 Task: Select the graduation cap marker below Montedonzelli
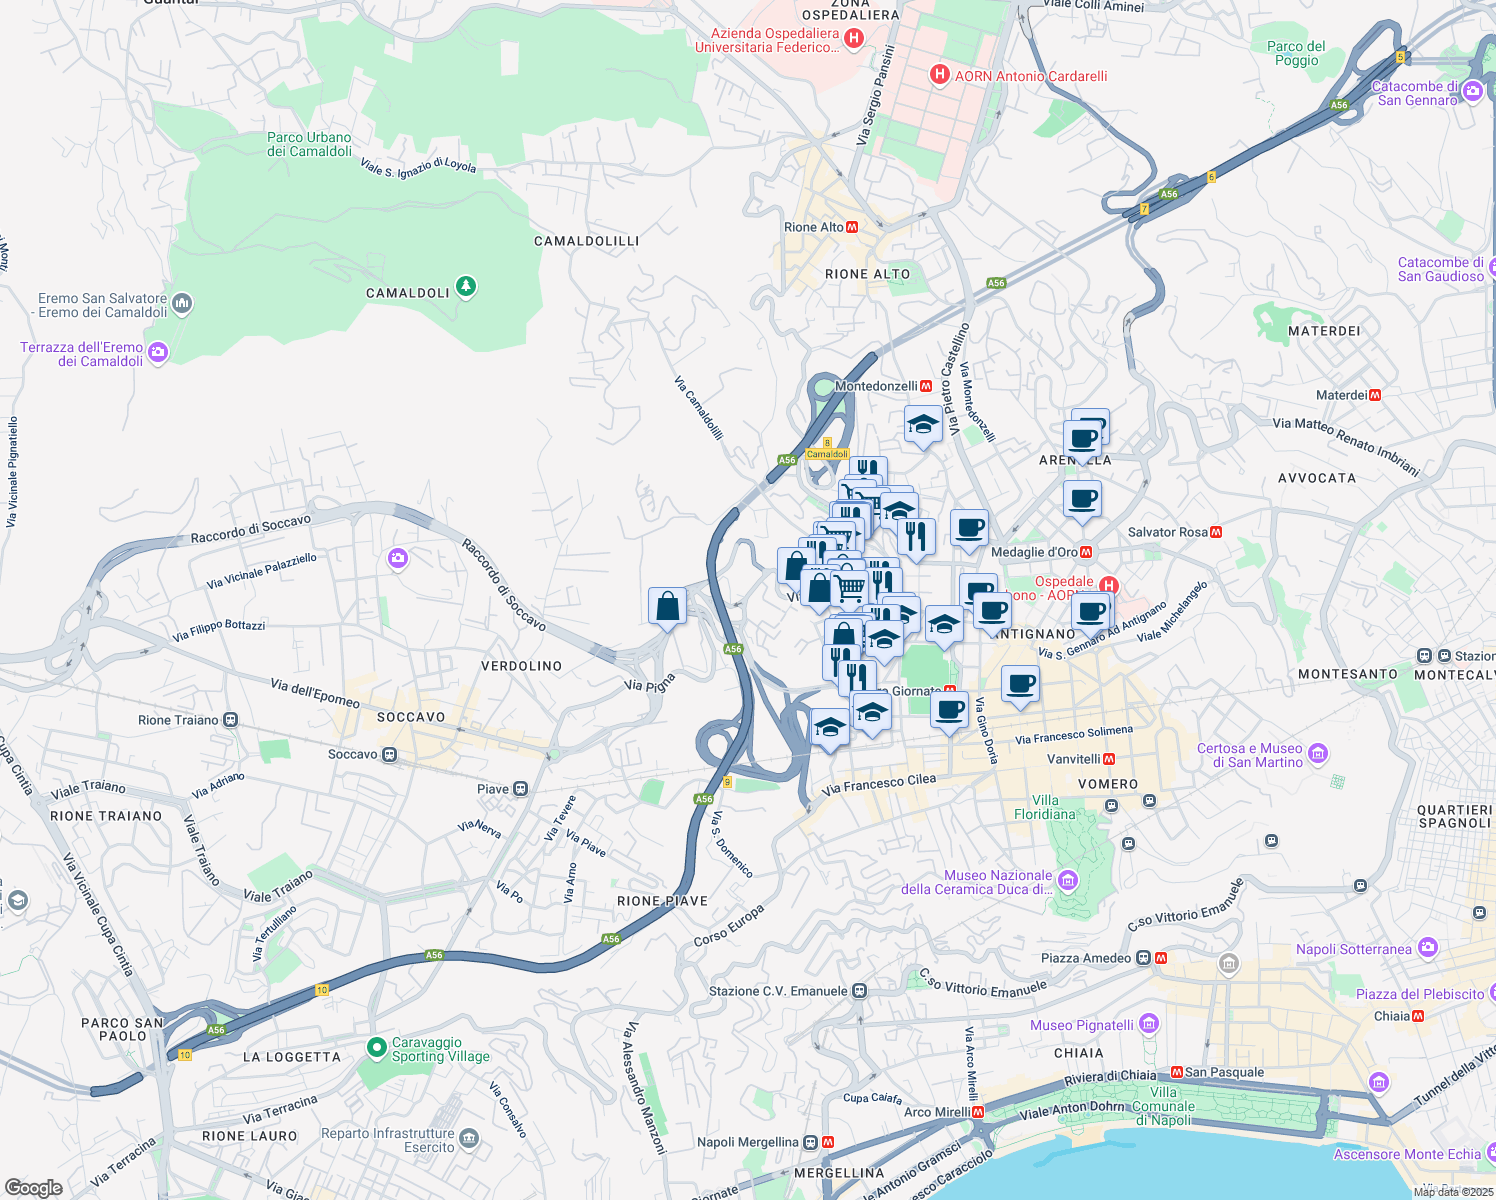pos(922,425)
